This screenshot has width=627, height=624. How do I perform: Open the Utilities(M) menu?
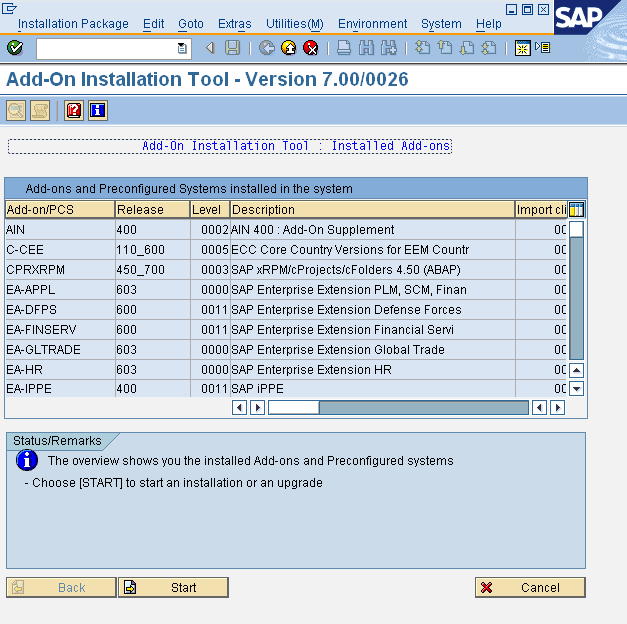pos(294,24)
